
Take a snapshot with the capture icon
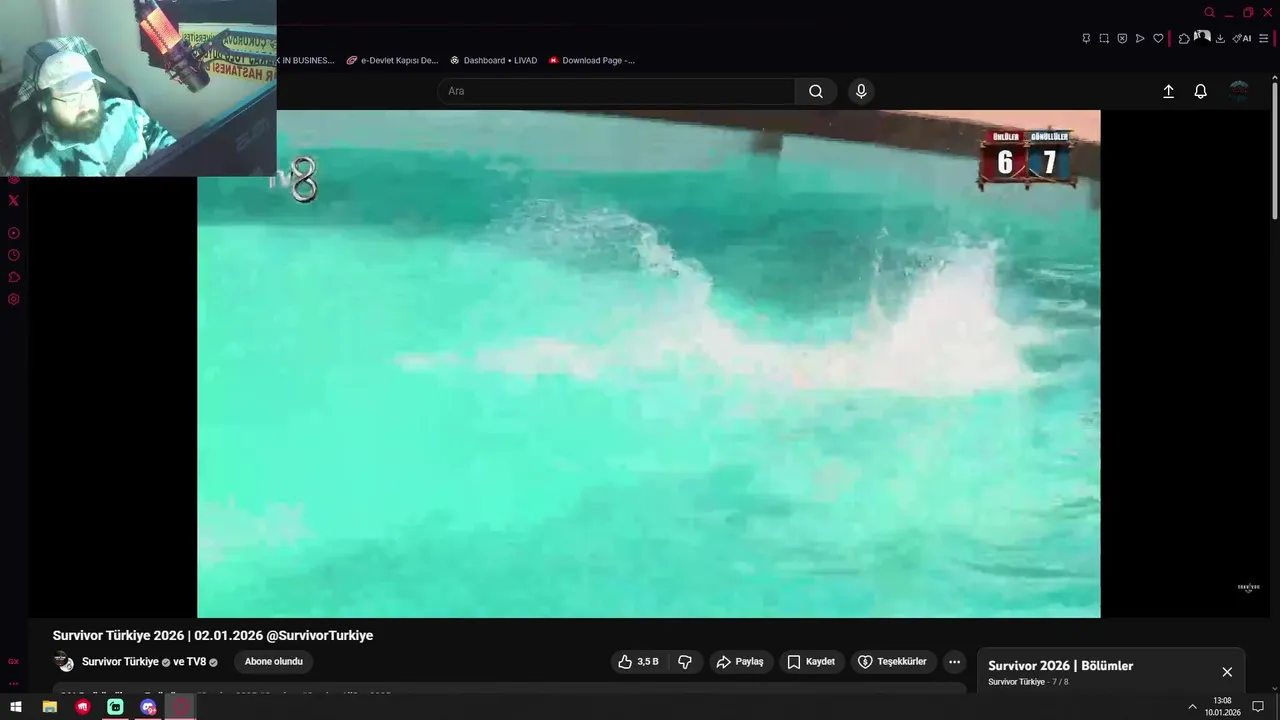pos(1104,38)
